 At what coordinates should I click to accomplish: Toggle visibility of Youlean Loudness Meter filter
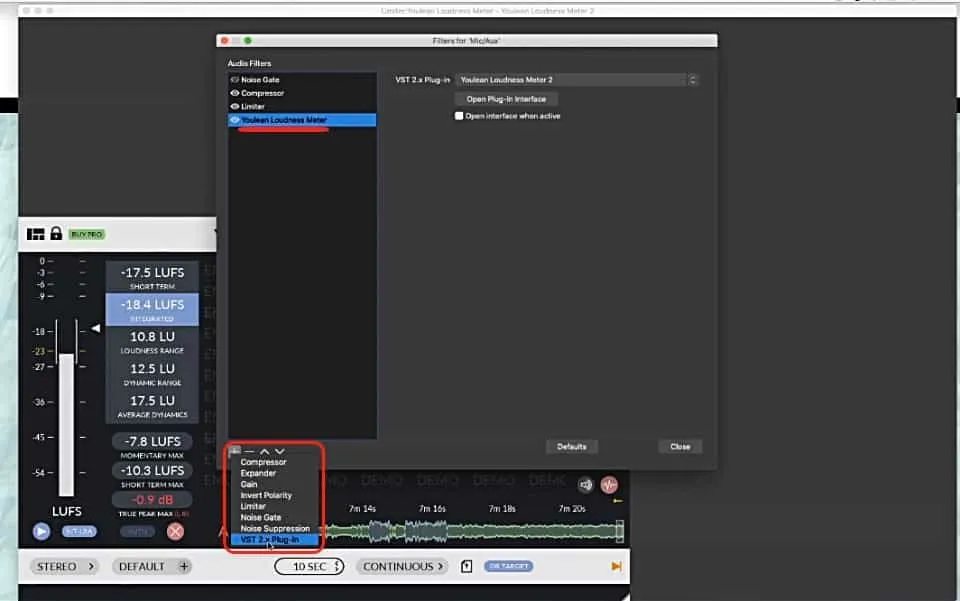(x=234, y=120)
